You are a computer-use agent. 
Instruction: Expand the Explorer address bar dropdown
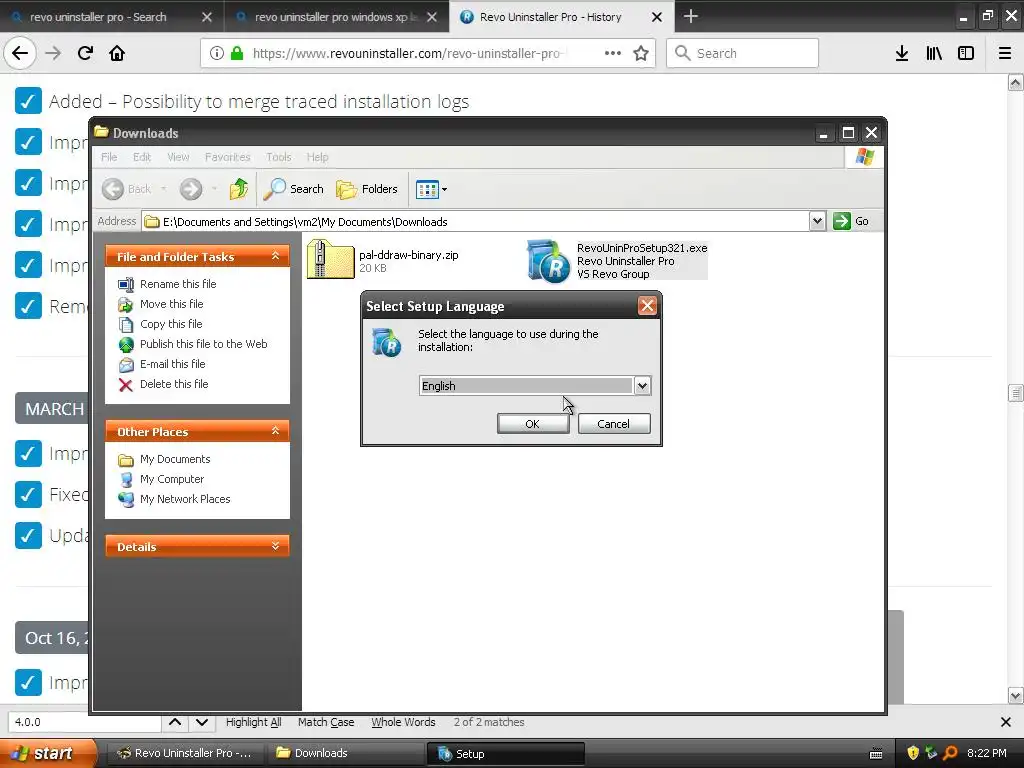click(x=817, y=221)
